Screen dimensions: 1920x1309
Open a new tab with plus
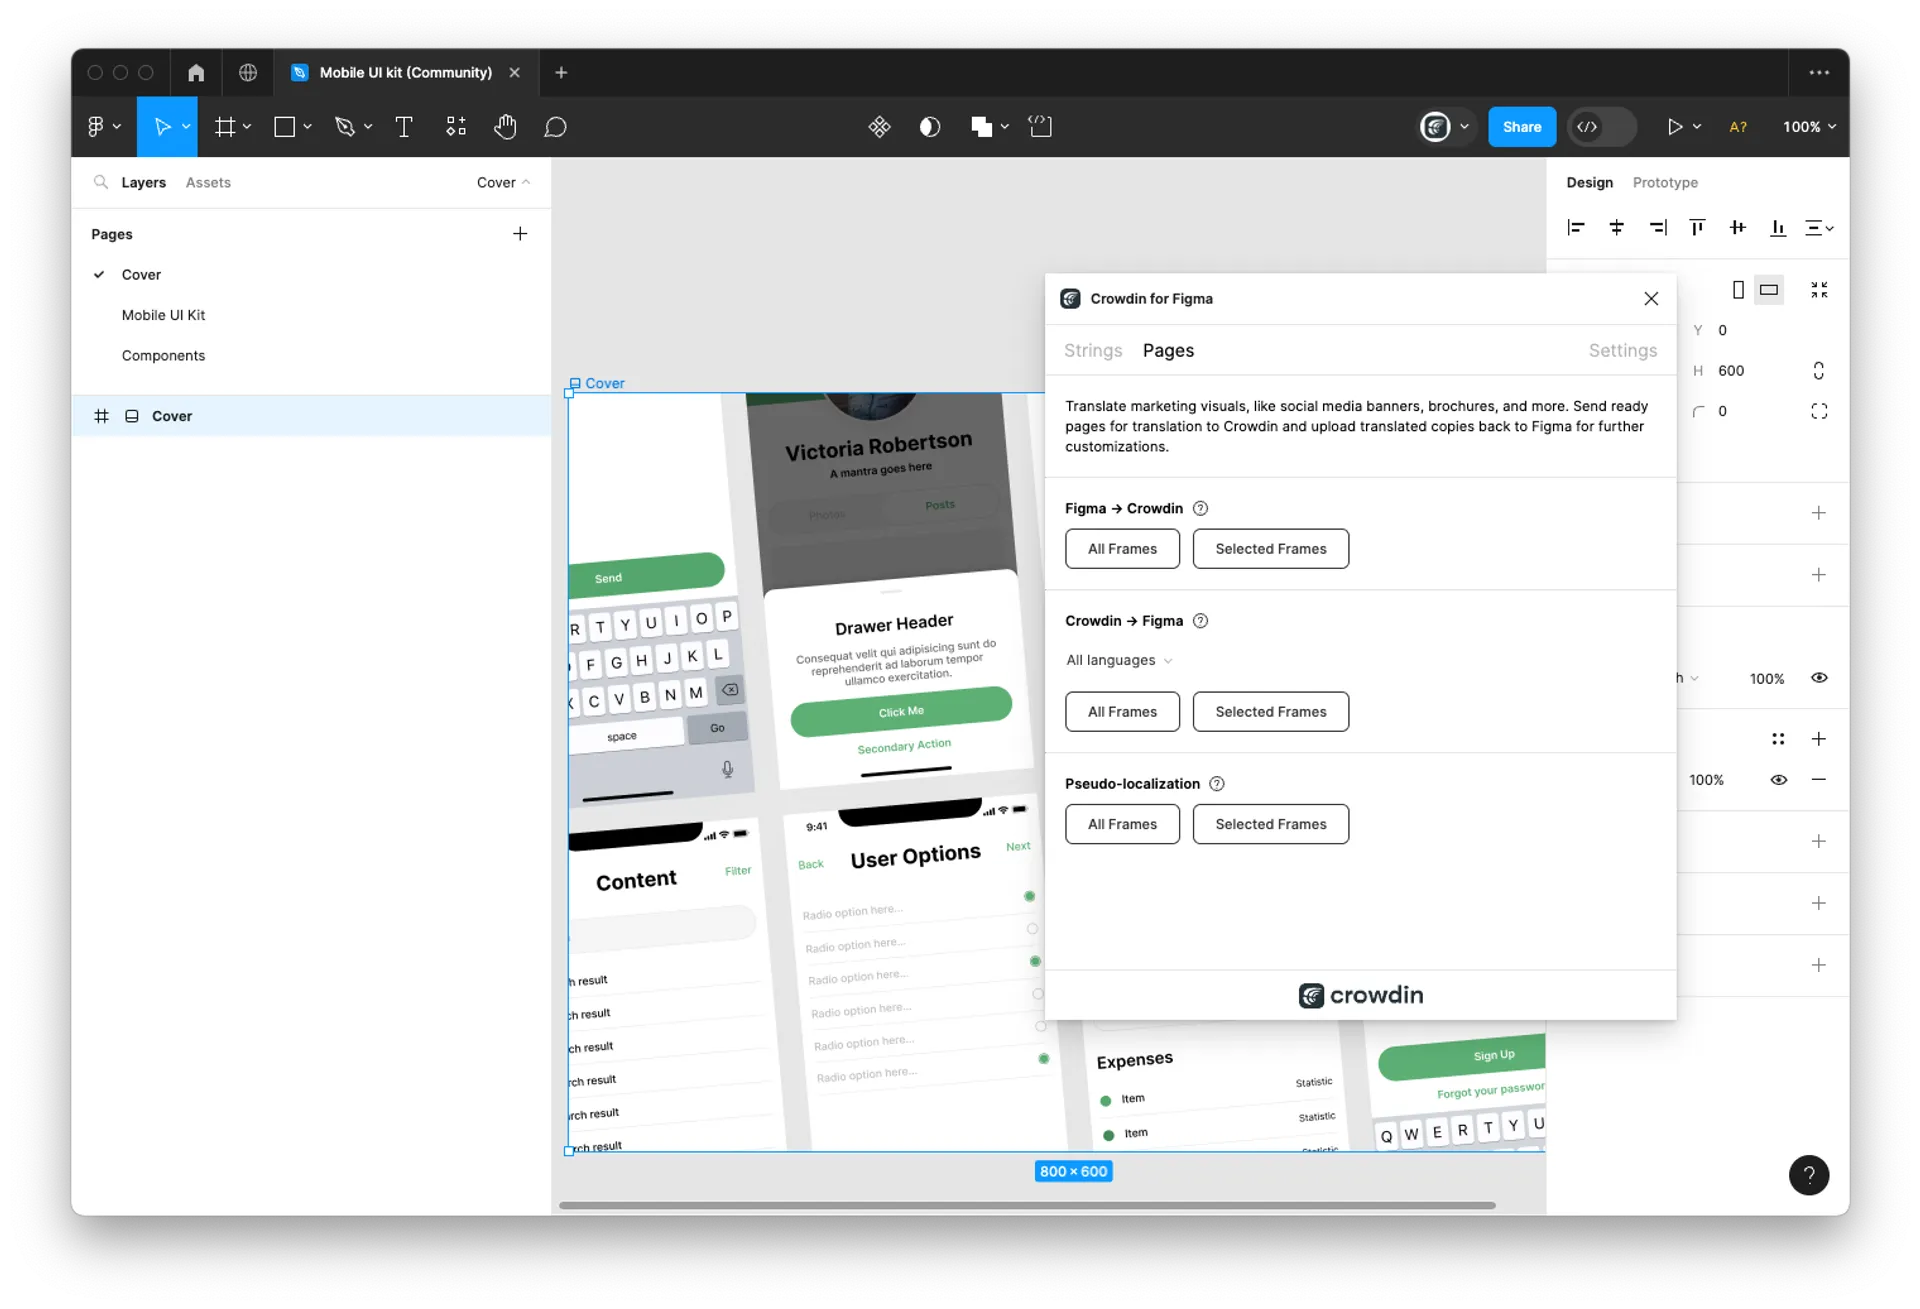(561, 73)
